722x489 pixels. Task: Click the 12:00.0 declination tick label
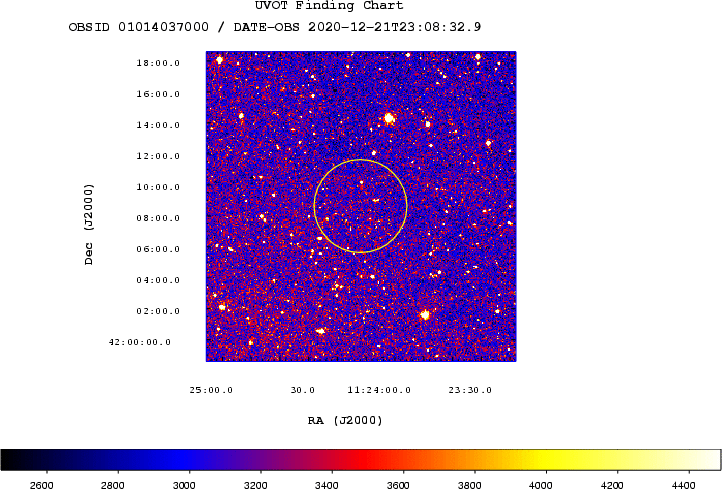tap(158, 156)
